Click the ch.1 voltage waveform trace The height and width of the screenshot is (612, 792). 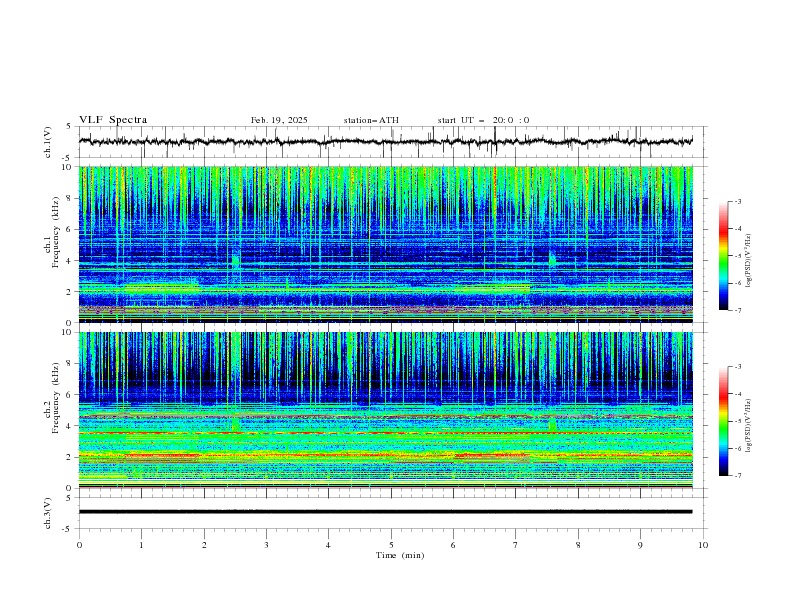click(x=386, y=141)
